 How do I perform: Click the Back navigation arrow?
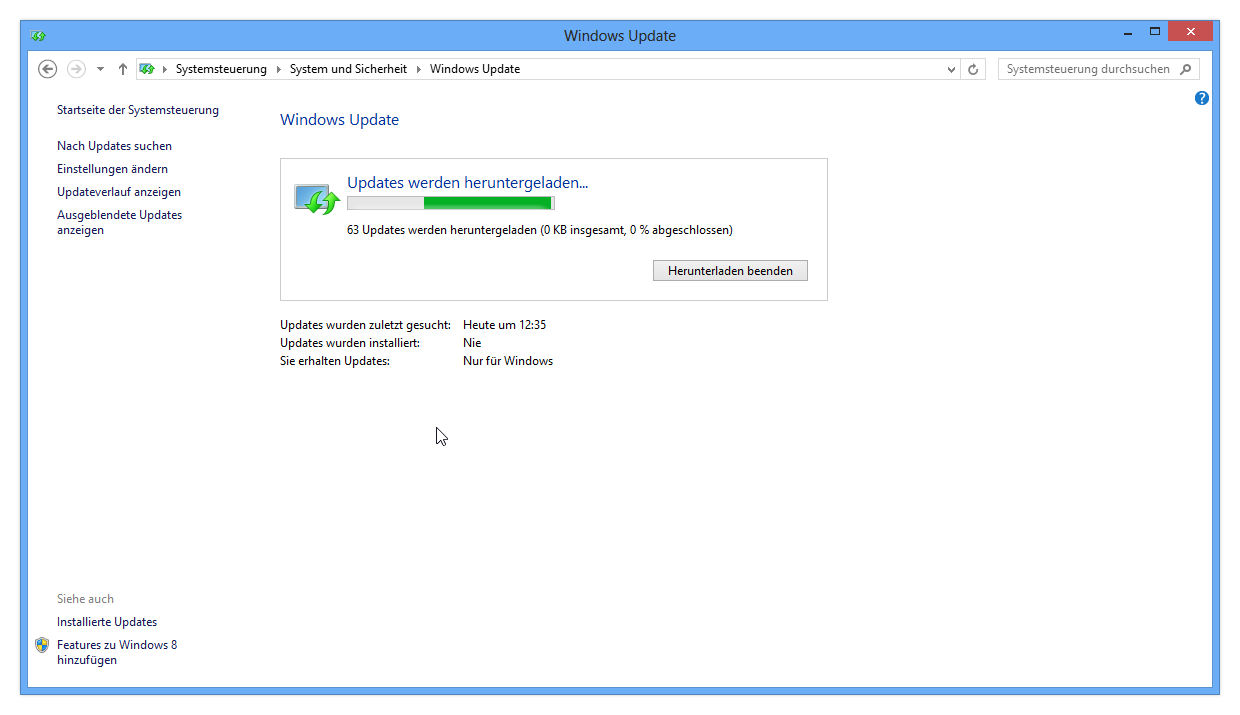point(47,69)
